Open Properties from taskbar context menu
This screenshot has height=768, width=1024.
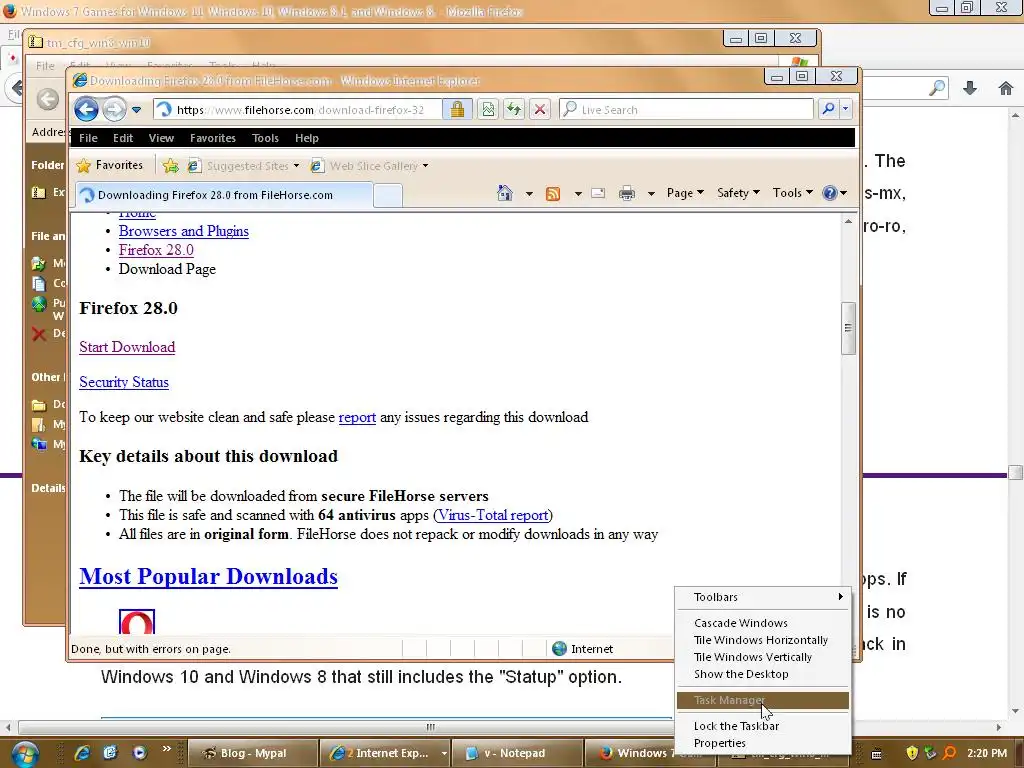pos(763,743)
